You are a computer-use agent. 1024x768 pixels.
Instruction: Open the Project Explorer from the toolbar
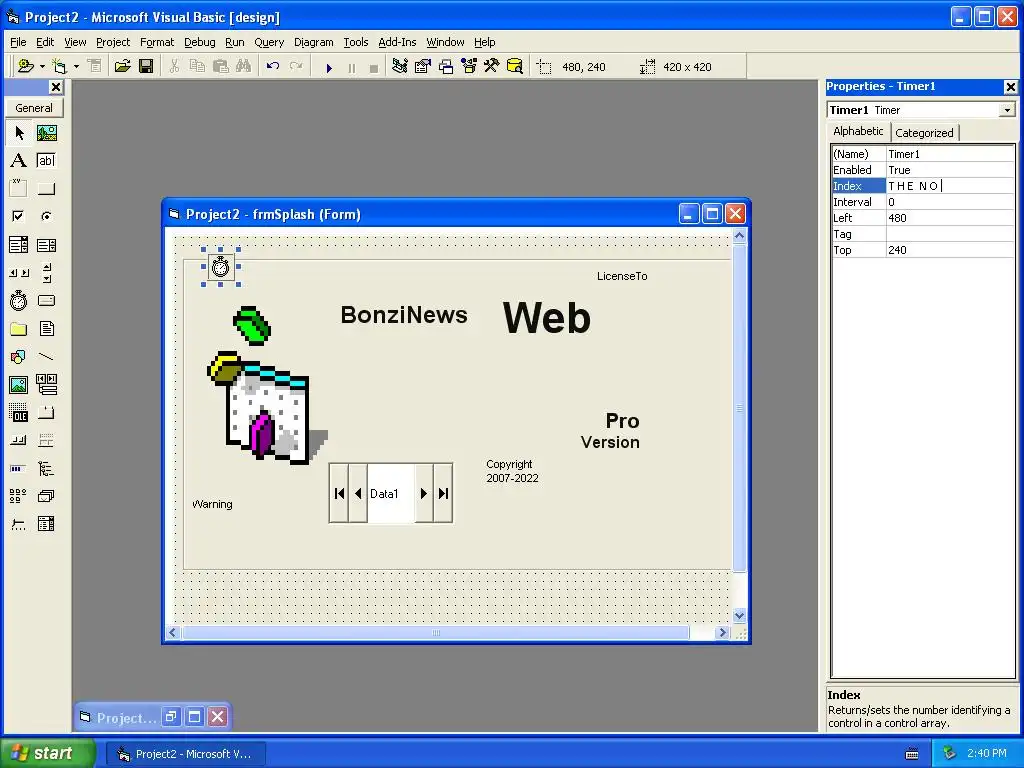(x=400, y=67)
